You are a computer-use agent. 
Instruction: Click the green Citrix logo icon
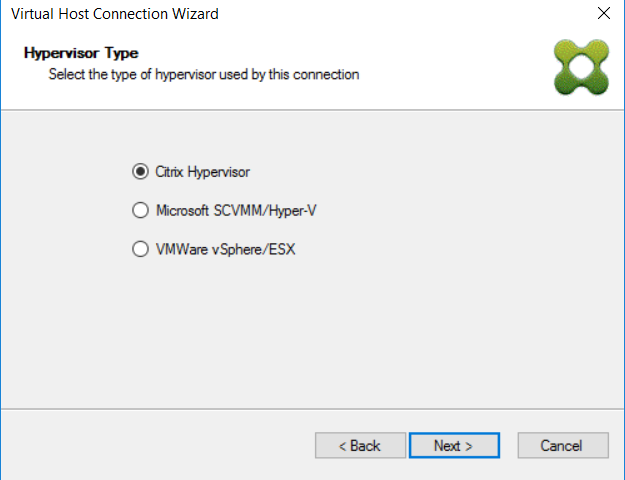pyautogui.click(x=581, y=67)
